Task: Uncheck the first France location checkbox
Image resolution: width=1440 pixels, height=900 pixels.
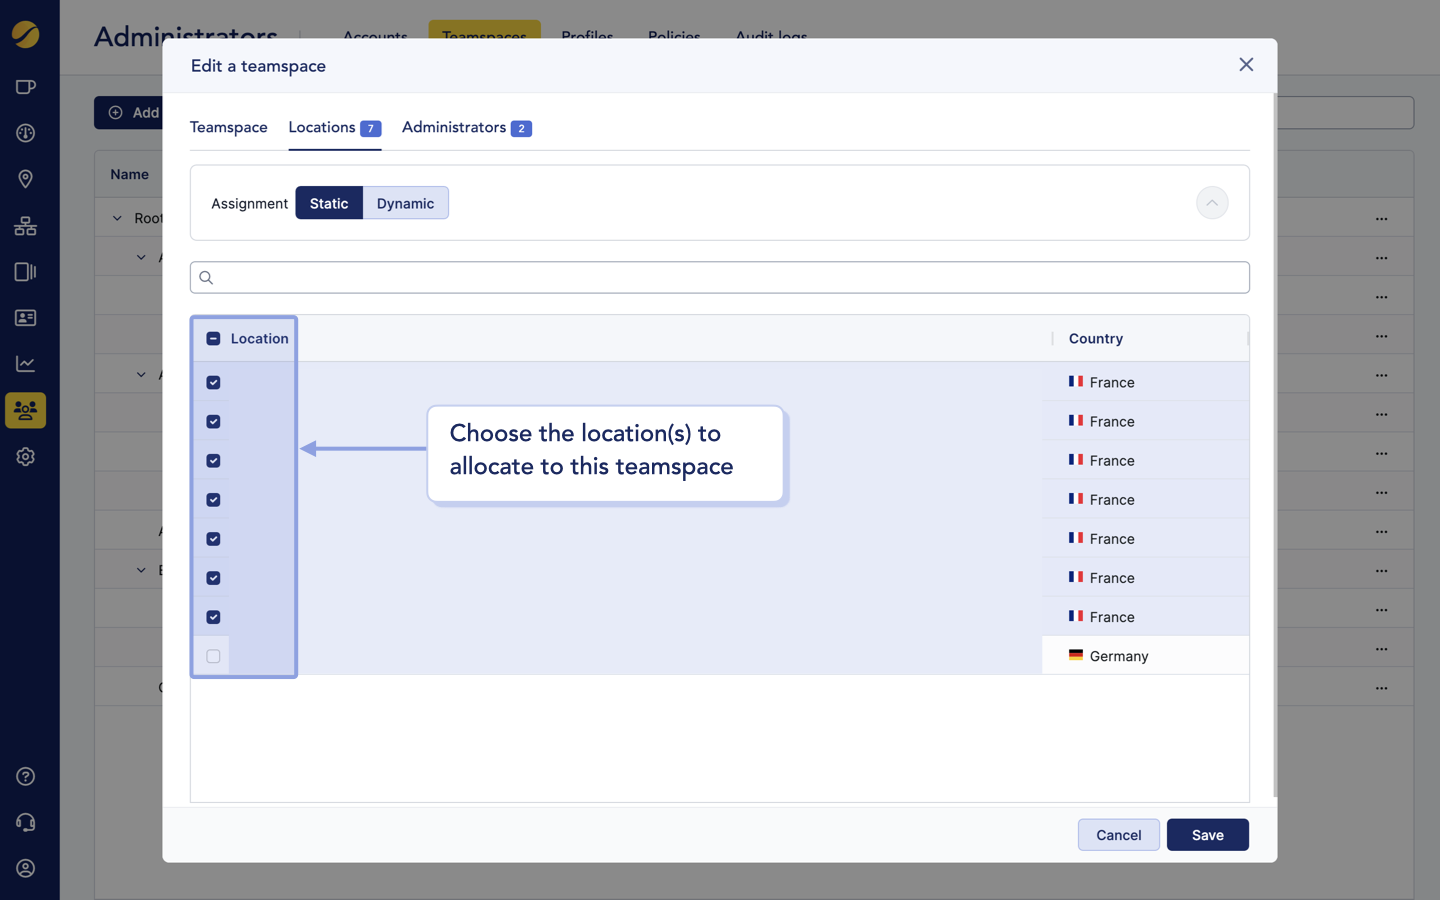Action: pyautogui.click(x=213, y=382)
